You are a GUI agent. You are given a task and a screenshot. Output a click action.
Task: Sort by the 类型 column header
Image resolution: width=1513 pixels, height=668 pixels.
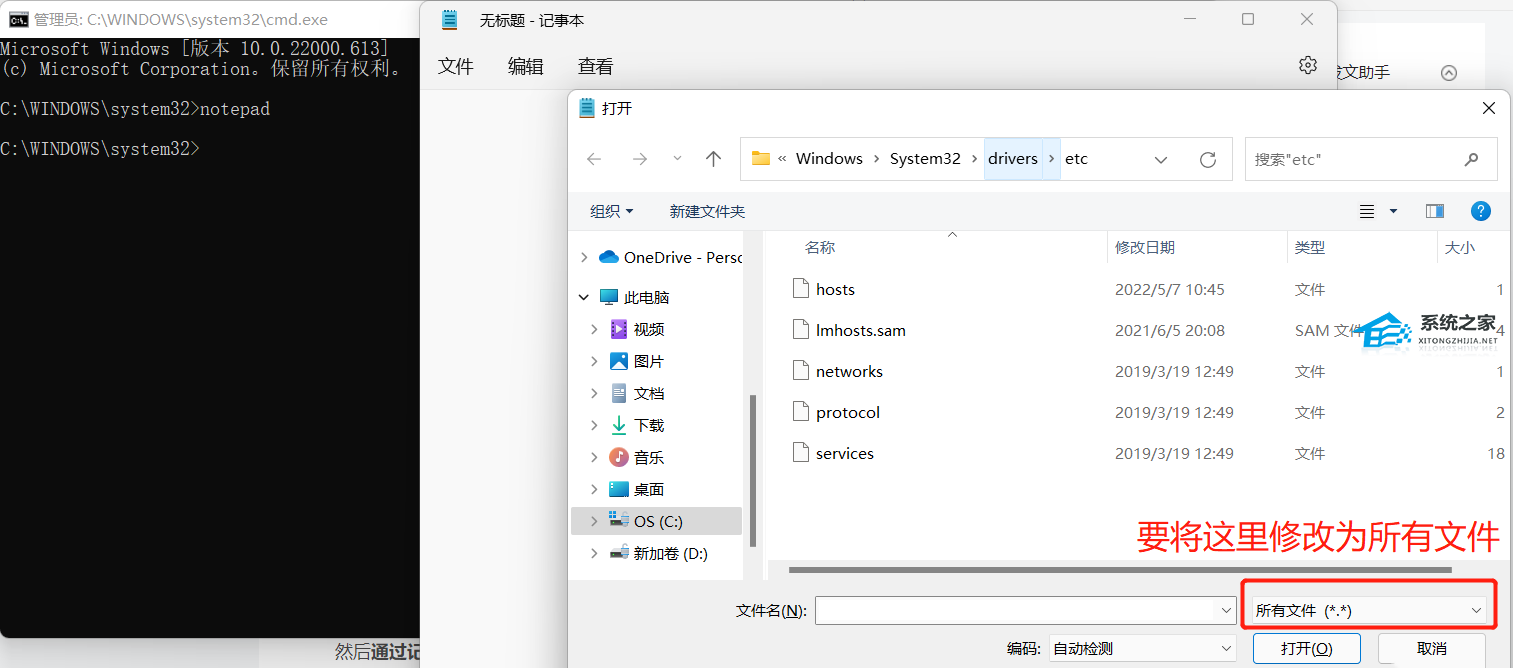pyautogui.click(x=1310, y=247)
